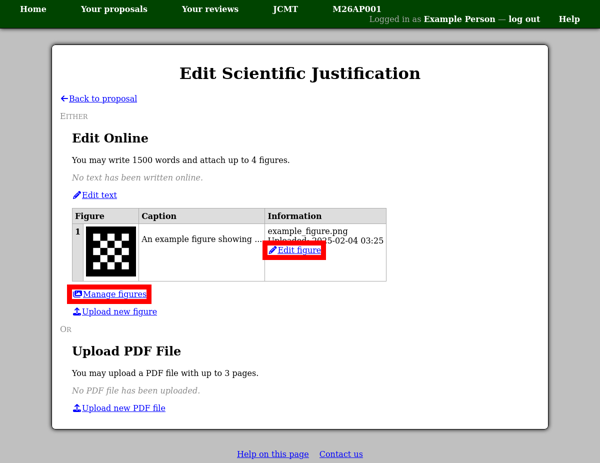Open the JCMT navigation item

285,9
